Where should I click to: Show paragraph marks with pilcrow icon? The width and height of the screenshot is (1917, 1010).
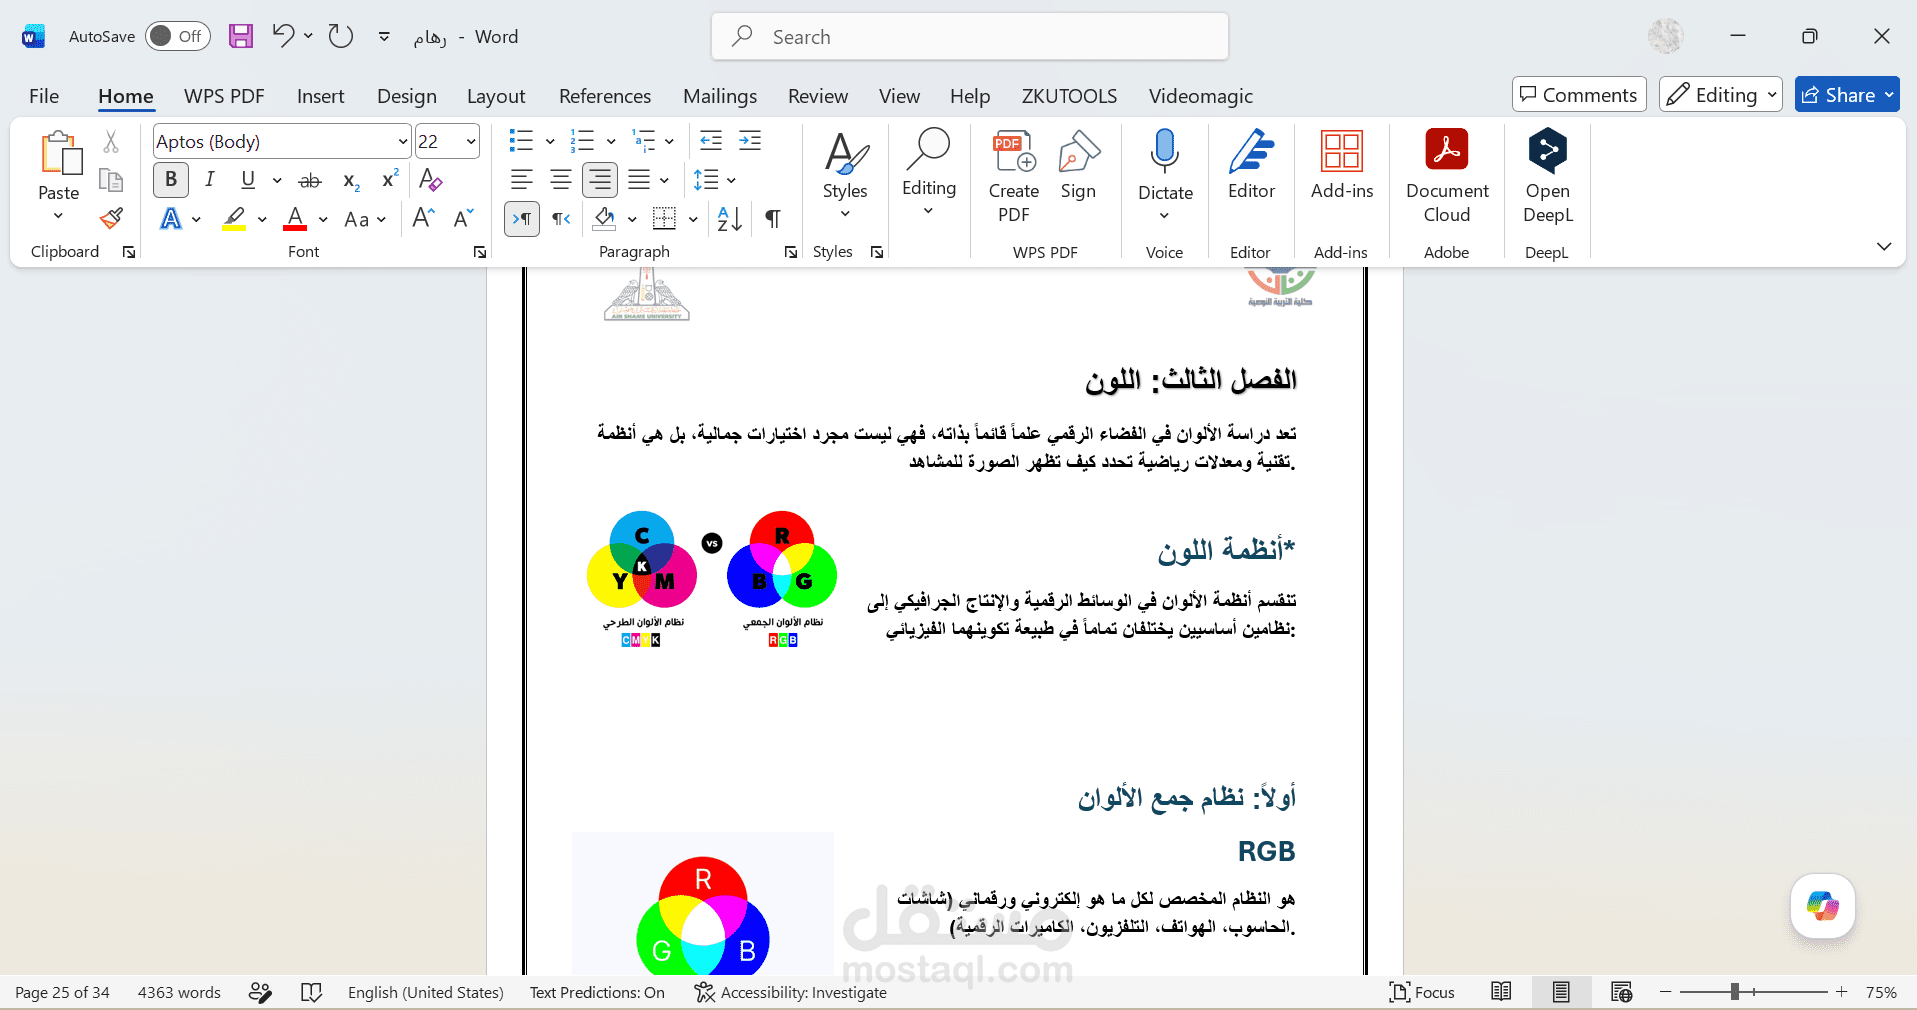click(772, 219)
